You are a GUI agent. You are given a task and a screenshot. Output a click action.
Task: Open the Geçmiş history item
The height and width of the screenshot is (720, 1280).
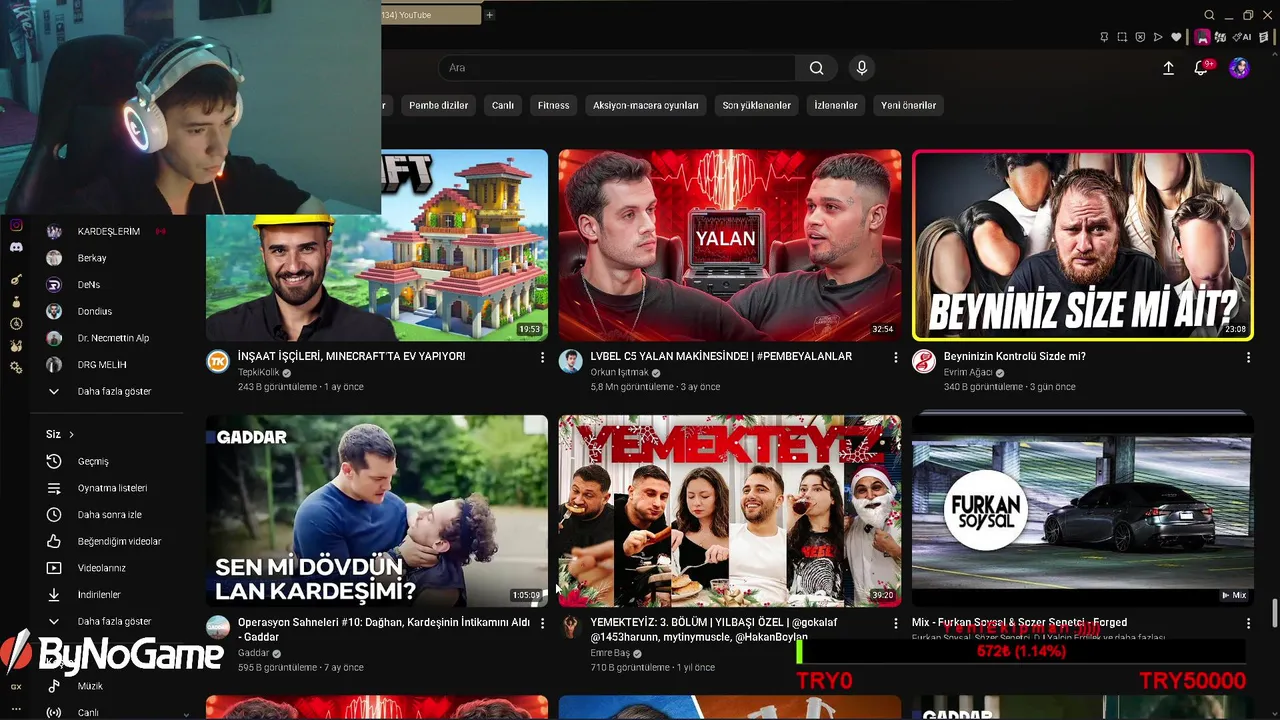(x=93, y=461)
